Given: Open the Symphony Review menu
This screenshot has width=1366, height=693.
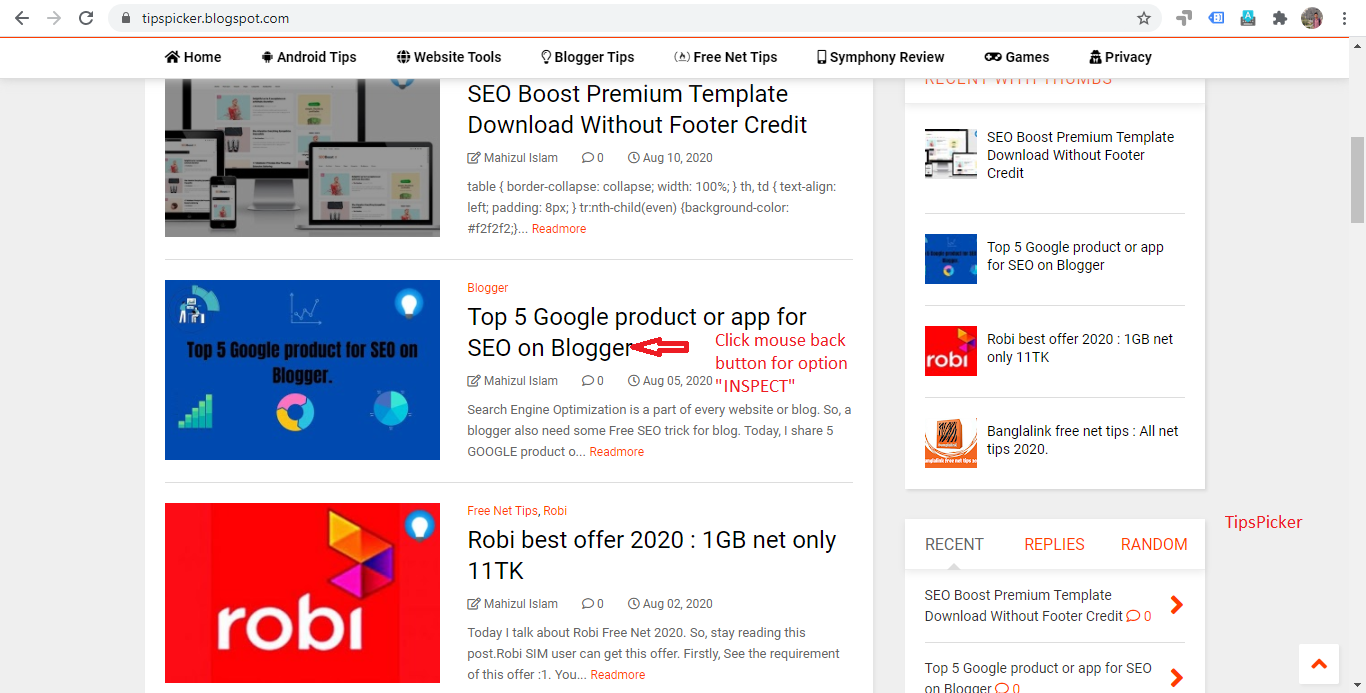Looking at the screenshot, I should (881, 57).
